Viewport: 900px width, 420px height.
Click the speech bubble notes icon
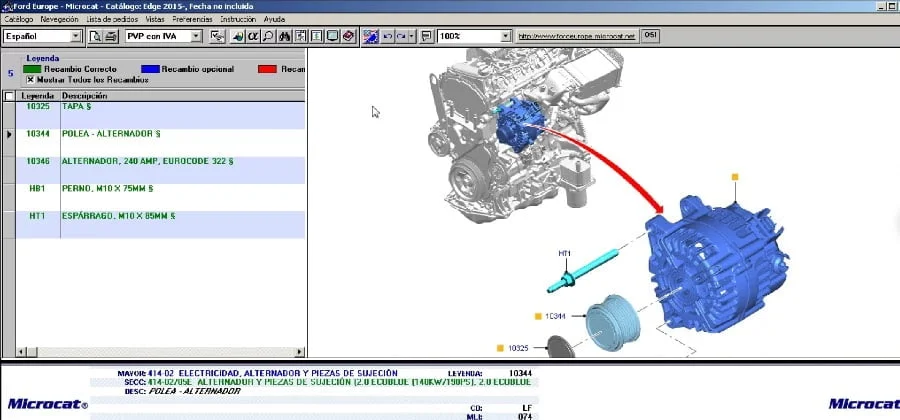426,36
